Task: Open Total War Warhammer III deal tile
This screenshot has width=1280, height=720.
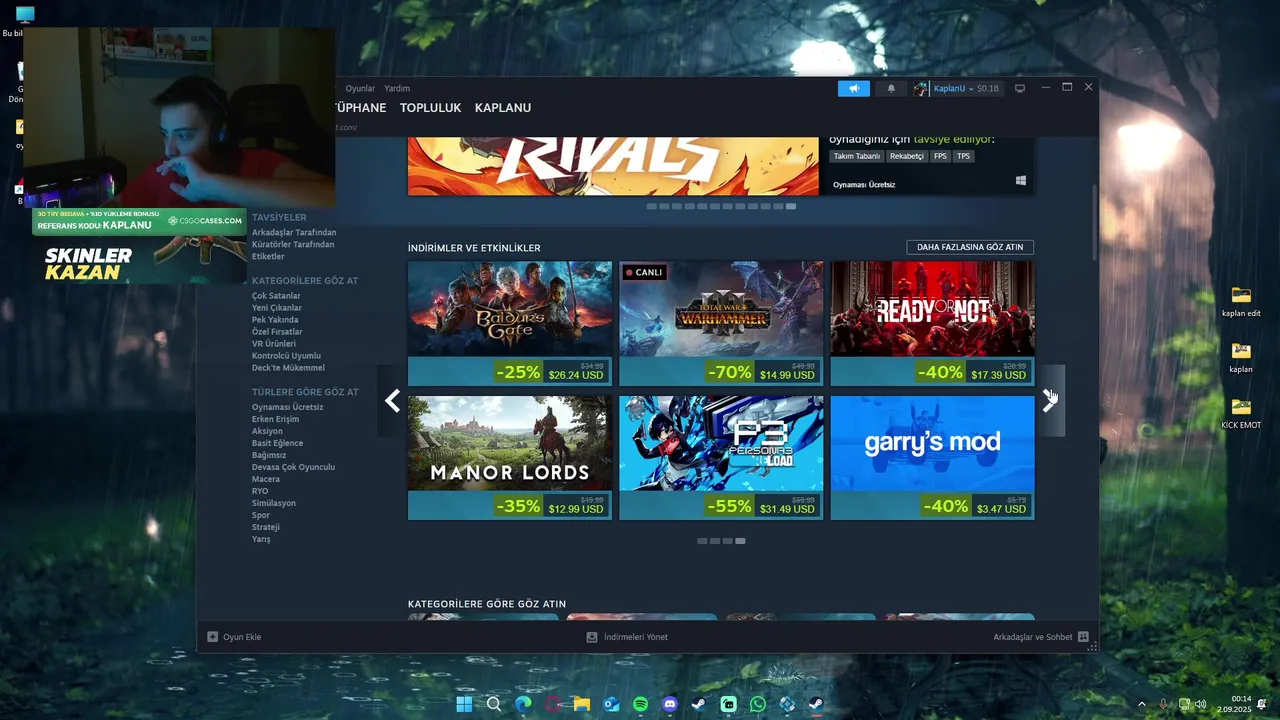Action: [721, 324]
